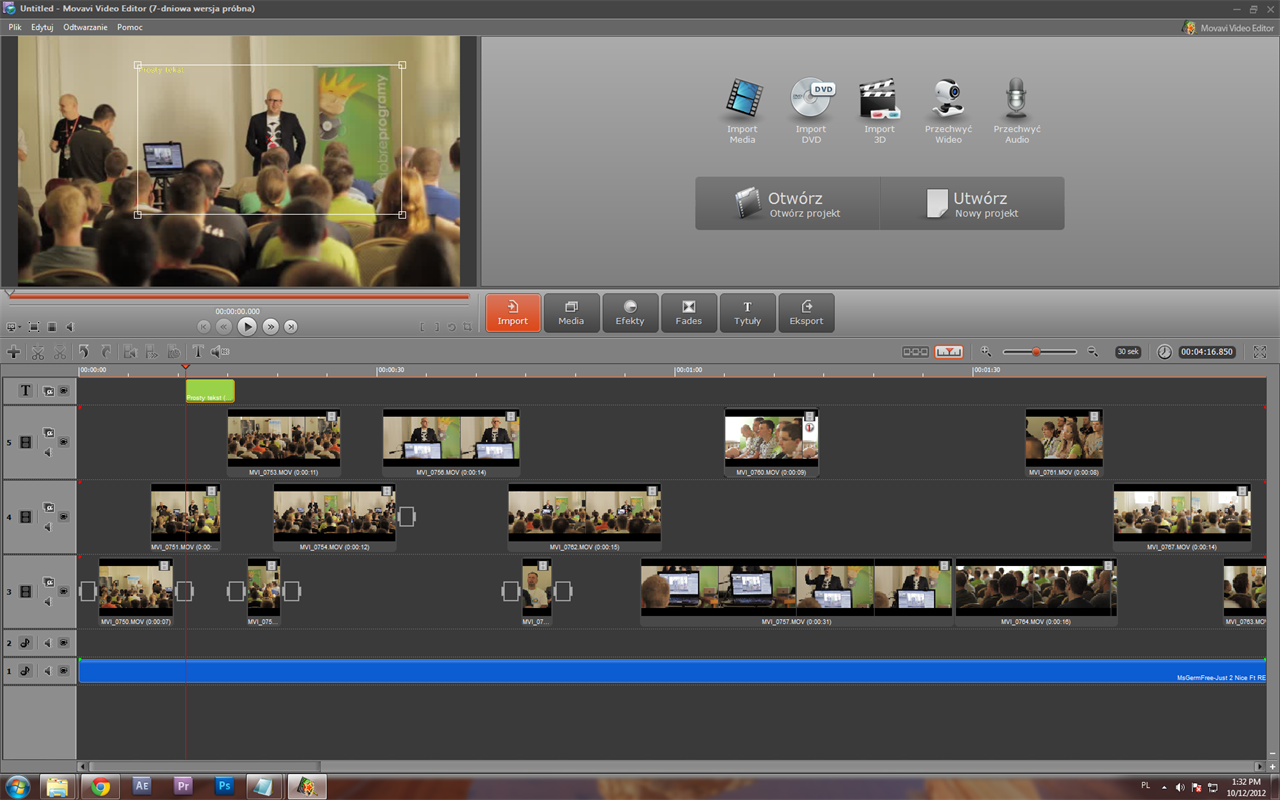The width and height of the screenshot is (1280, 800).
Task: Mute the speaker on track 4
Action: [47, 527]
